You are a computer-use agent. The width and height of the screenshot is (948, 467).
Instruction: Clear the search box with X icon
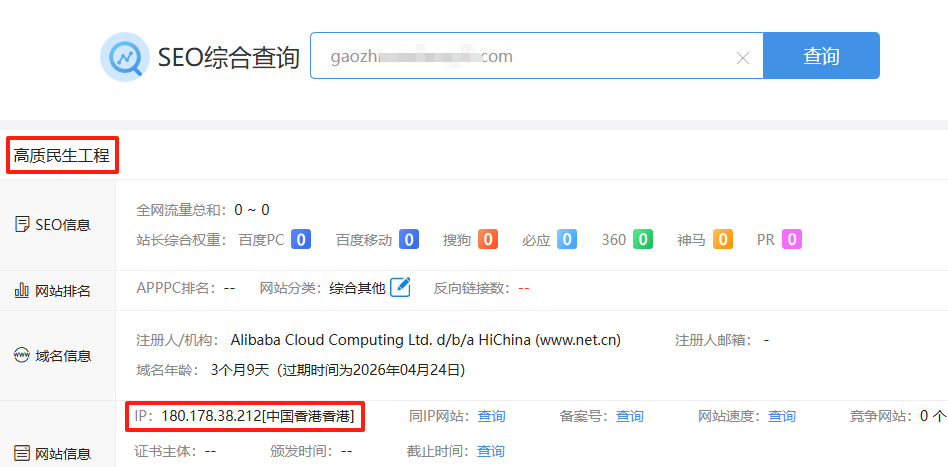pyautogui.click(x=743, y=57)
